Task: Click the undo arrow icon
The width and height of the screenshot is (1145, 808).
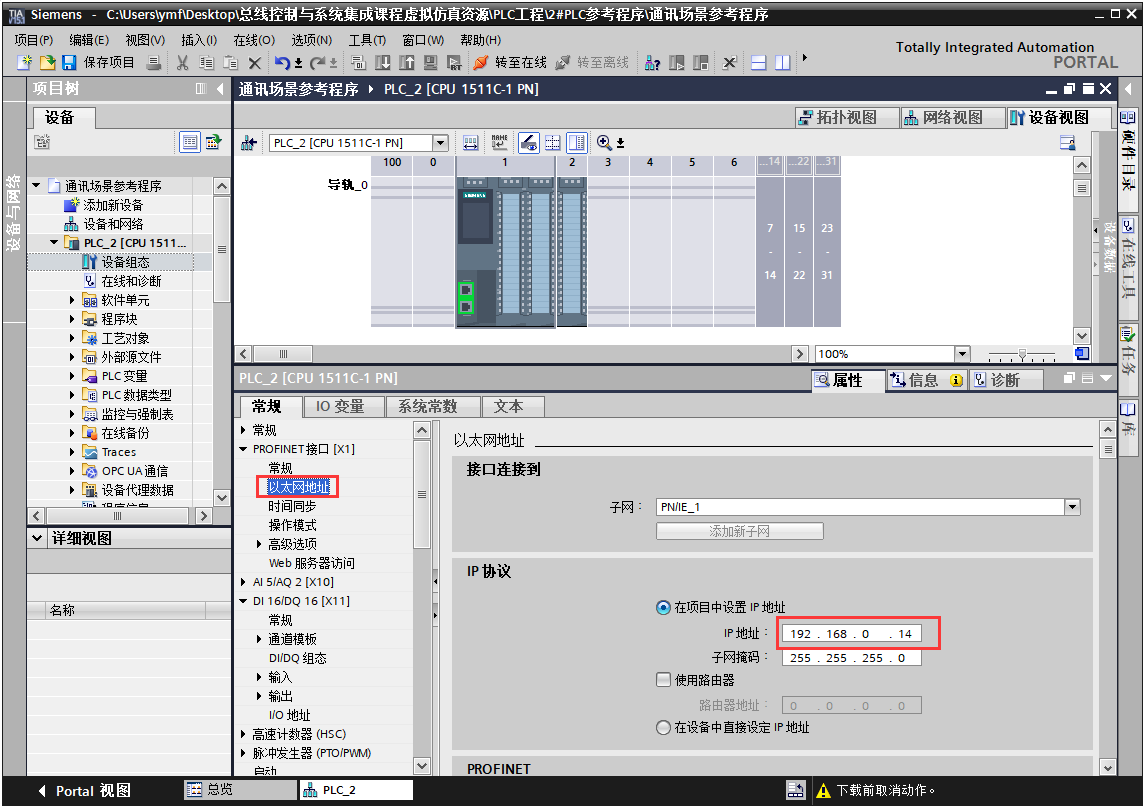Action: (283, 63)
